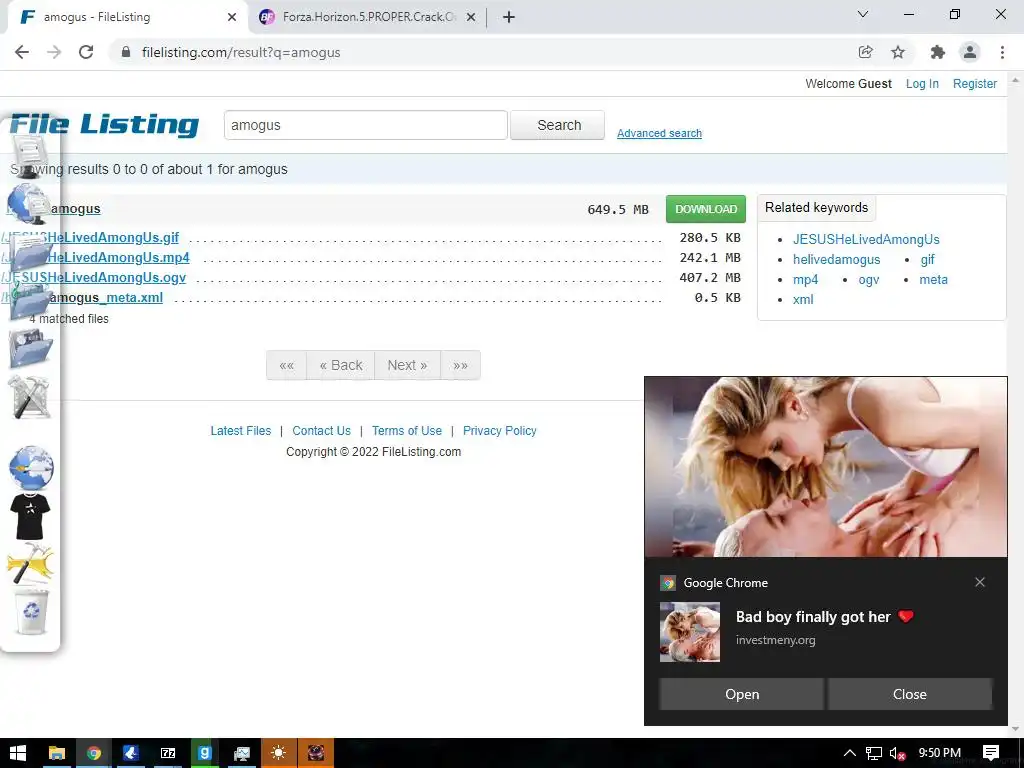Image resolution: width=1024 pixels, height=768 pixels.
Task: Open a new browser tab
Action: pos(509,17)
